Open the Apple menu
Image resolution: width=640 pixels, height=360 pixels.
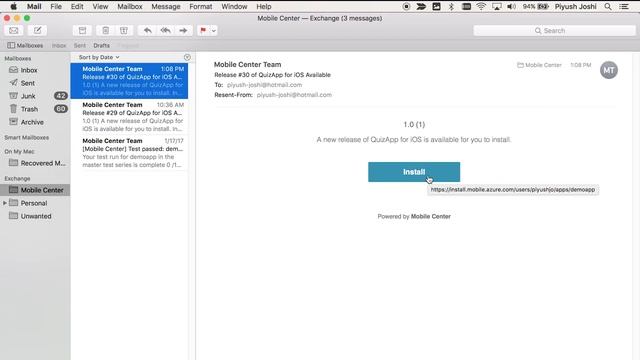click(x=13, y=7)
